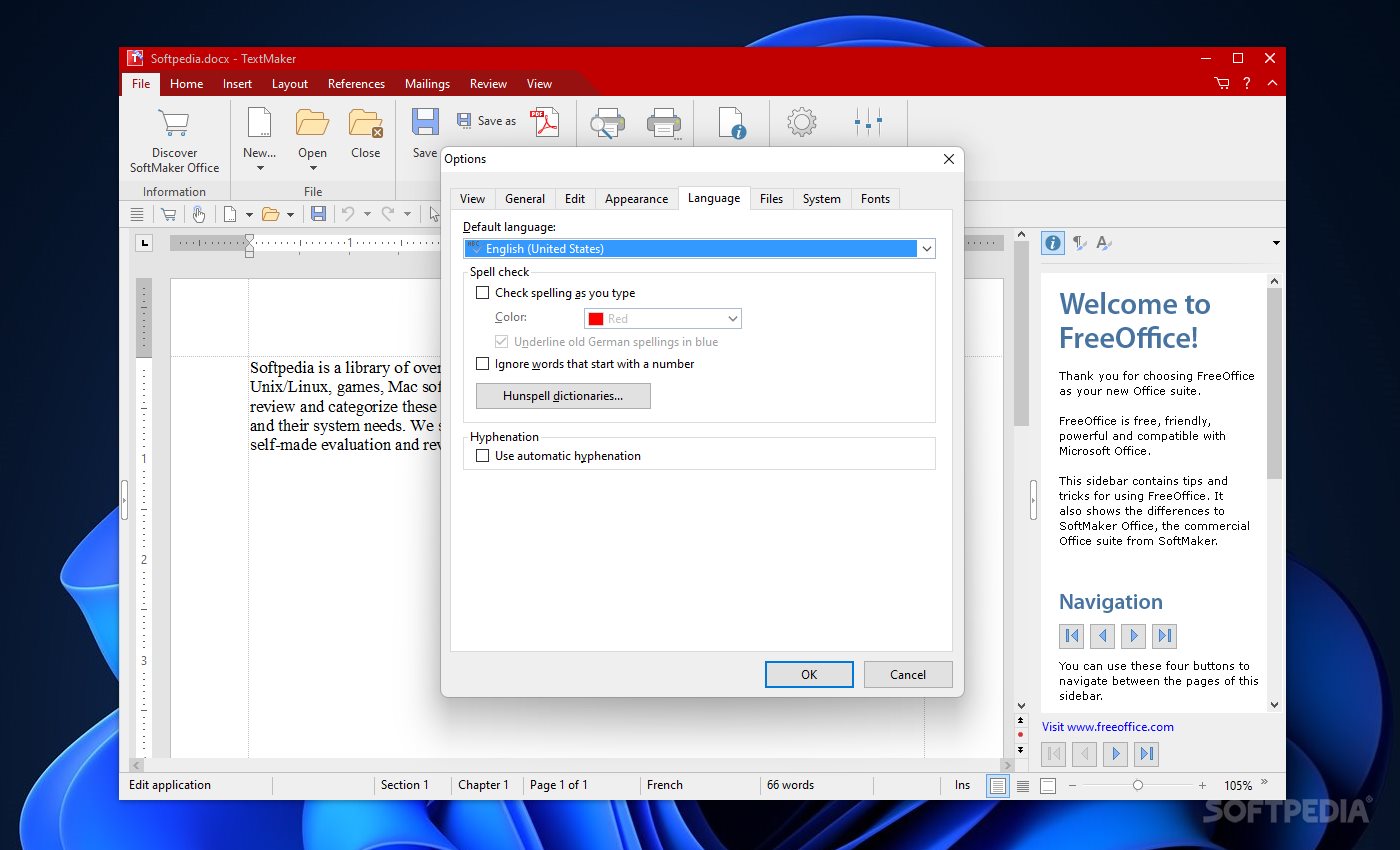Expand the Open dropdown arrow in ribbon
Image resolution: width=1400 pixels, height=850 pixels.
click(x=312, y=168)
